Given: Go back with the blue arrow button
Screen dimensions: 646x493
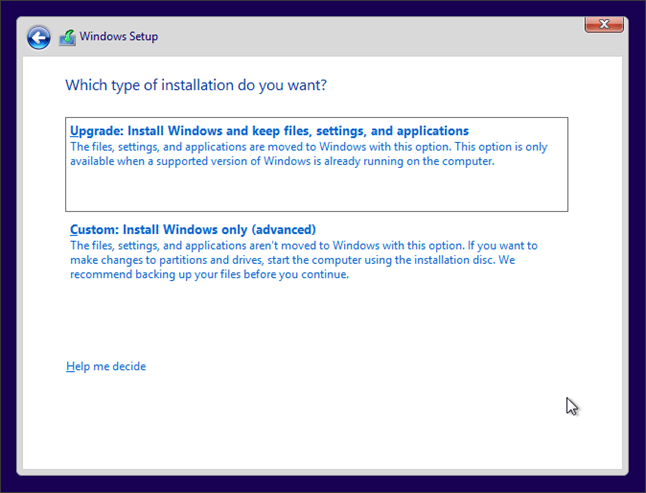Looking at the screenshot, I should coord(39,38).
